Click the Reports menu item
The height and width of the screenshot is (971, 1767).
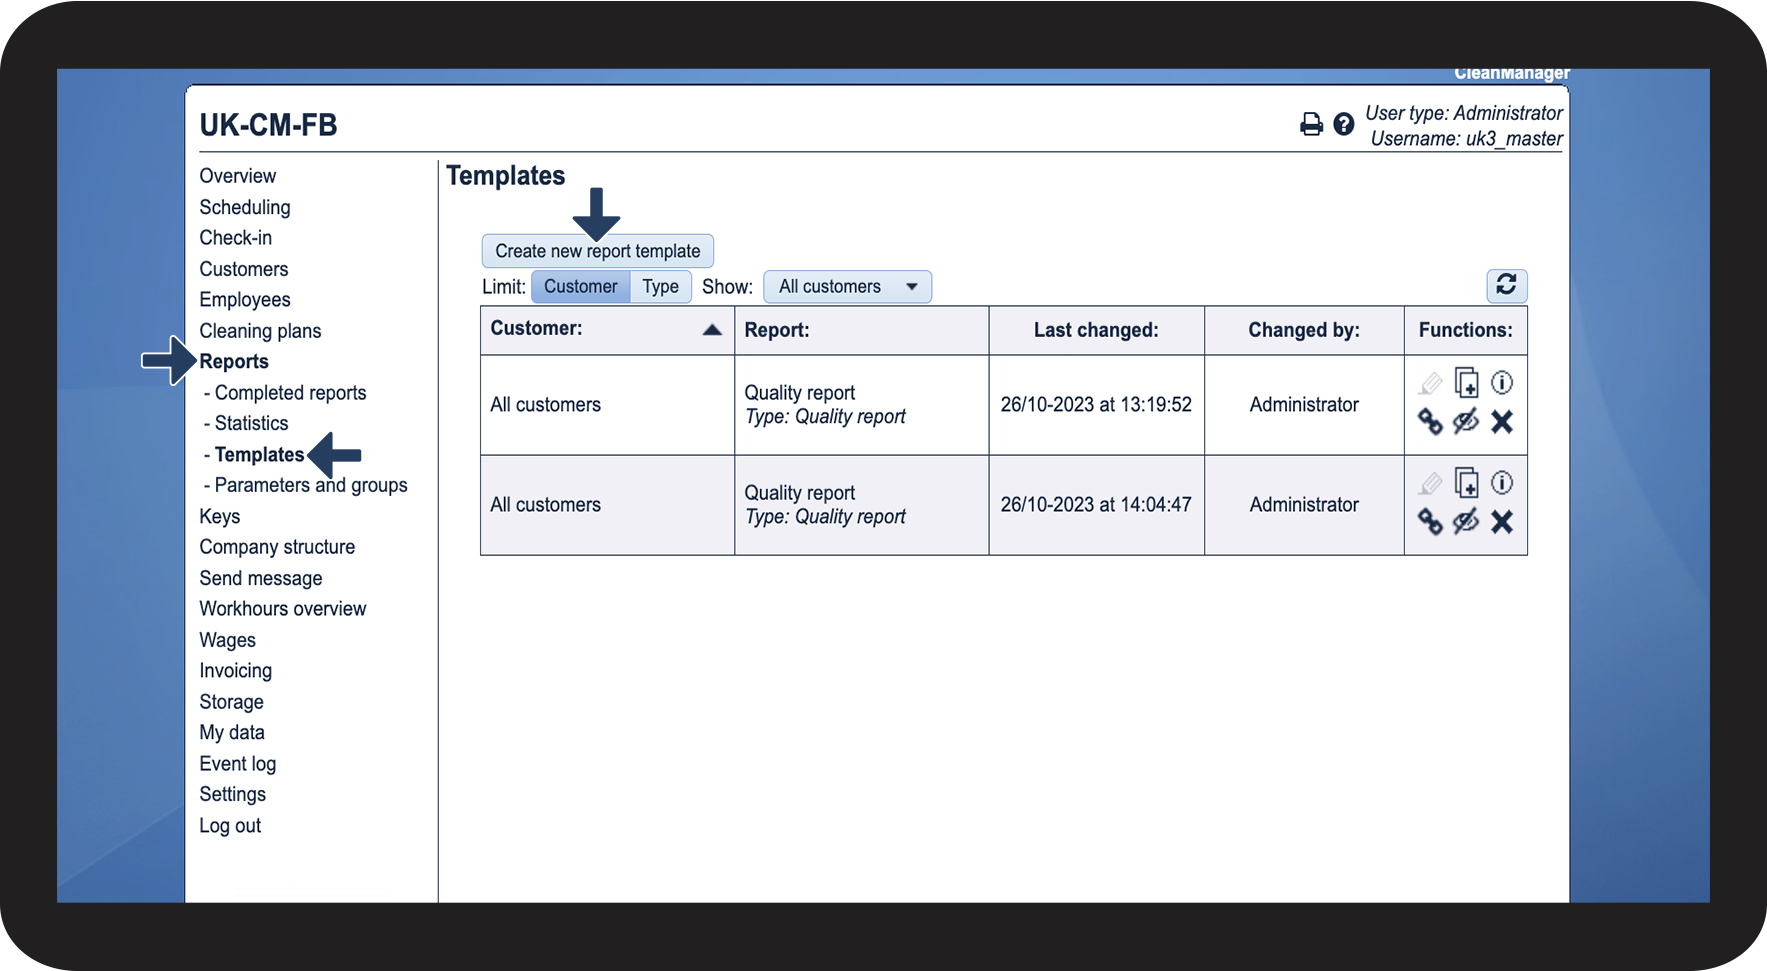tap(234, 362)
